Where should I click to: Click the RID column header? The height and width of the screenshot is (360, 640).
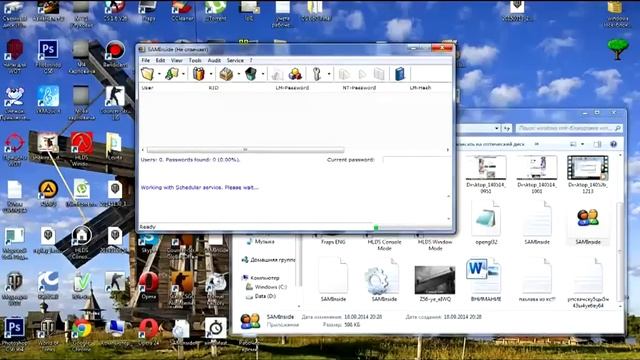click(x=213, y=88)
